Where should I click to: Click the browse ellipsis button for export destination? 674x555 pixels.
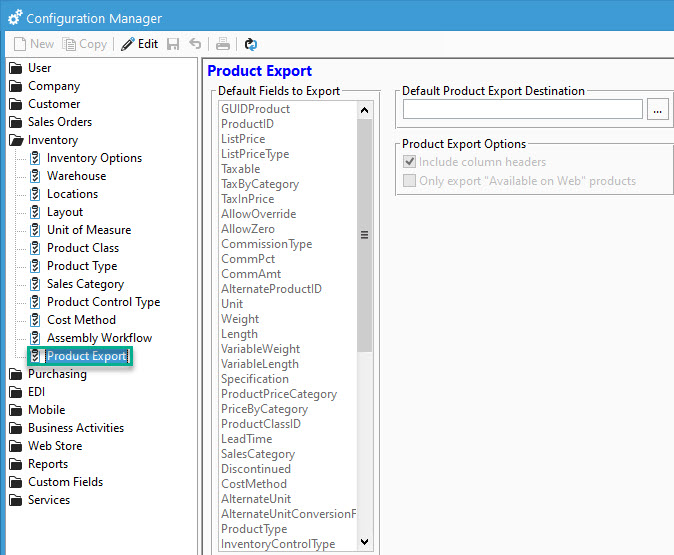[x=657, y=110]
